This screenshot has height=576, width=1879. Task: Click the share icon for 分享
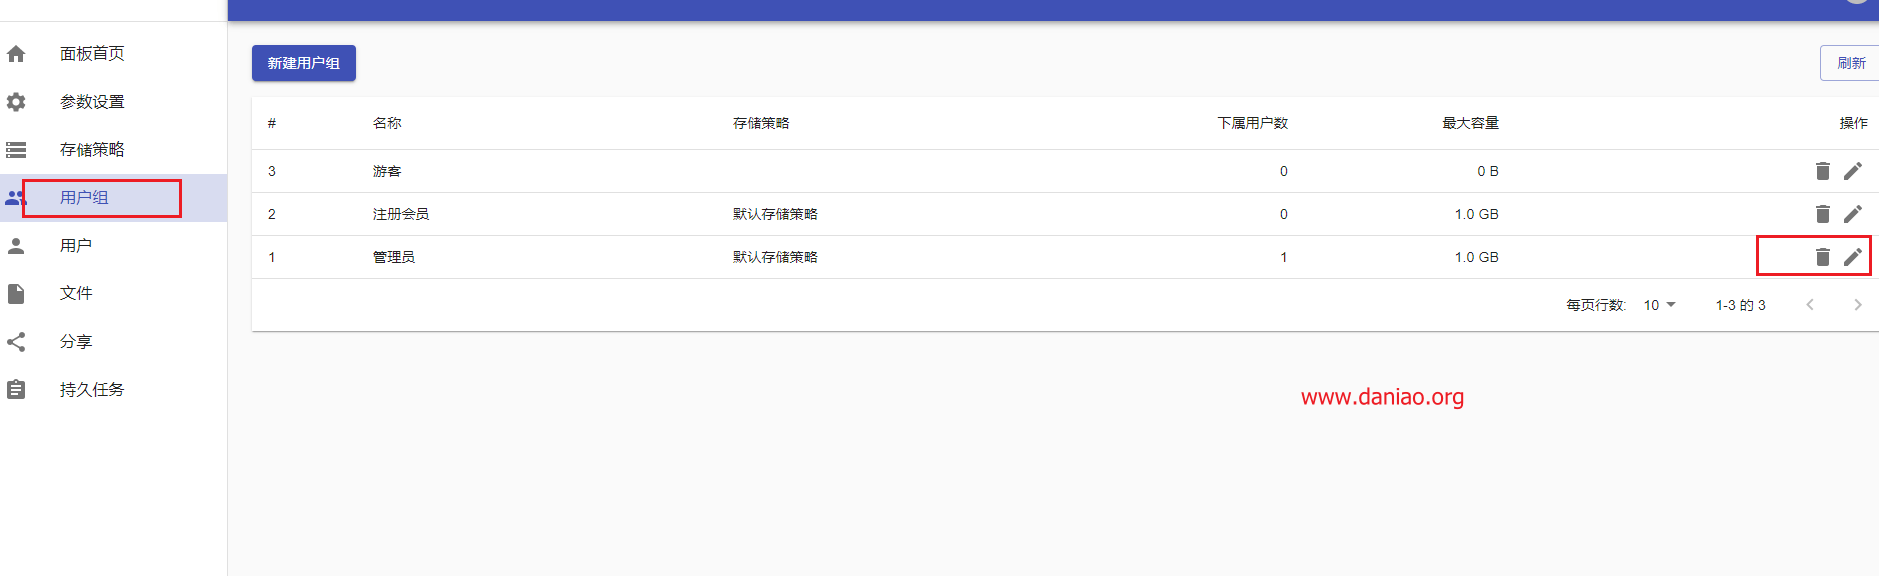16,342
